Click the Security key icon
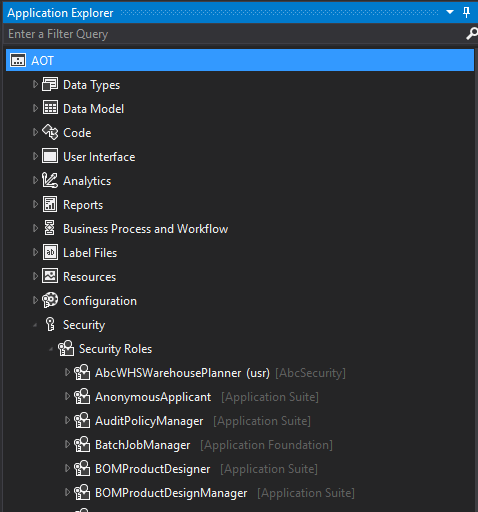The width and height of the screenshot is (478, 512). click(x=50, y=324)
